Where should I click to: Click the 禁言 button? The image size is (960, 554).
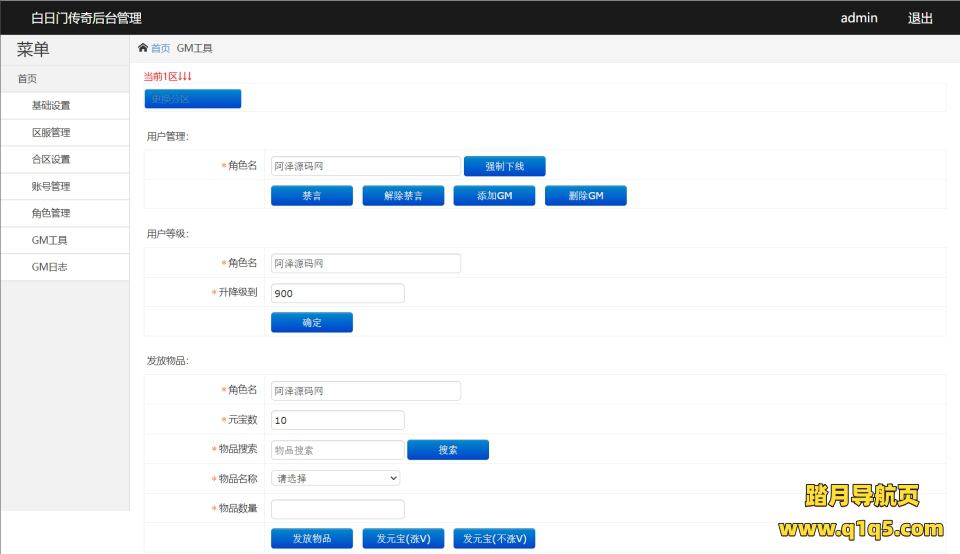tap(311, 196)
